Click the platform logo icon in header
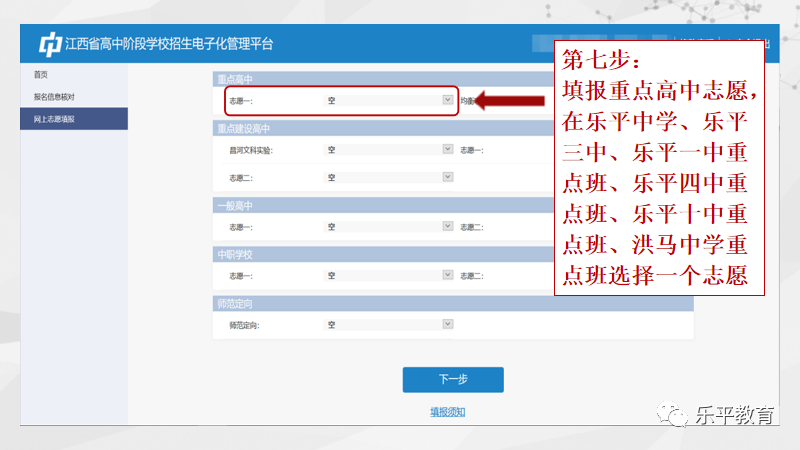The height and width of the screenshot is (450, 800). click(50, 44)
